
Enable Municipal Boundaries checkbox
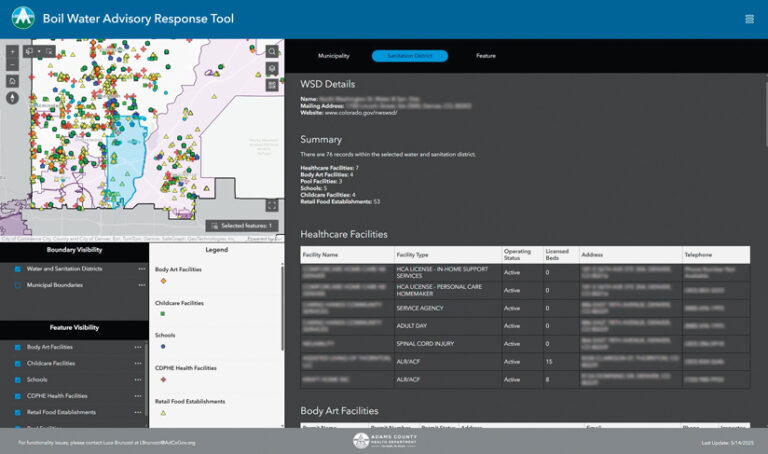[18, 285]
